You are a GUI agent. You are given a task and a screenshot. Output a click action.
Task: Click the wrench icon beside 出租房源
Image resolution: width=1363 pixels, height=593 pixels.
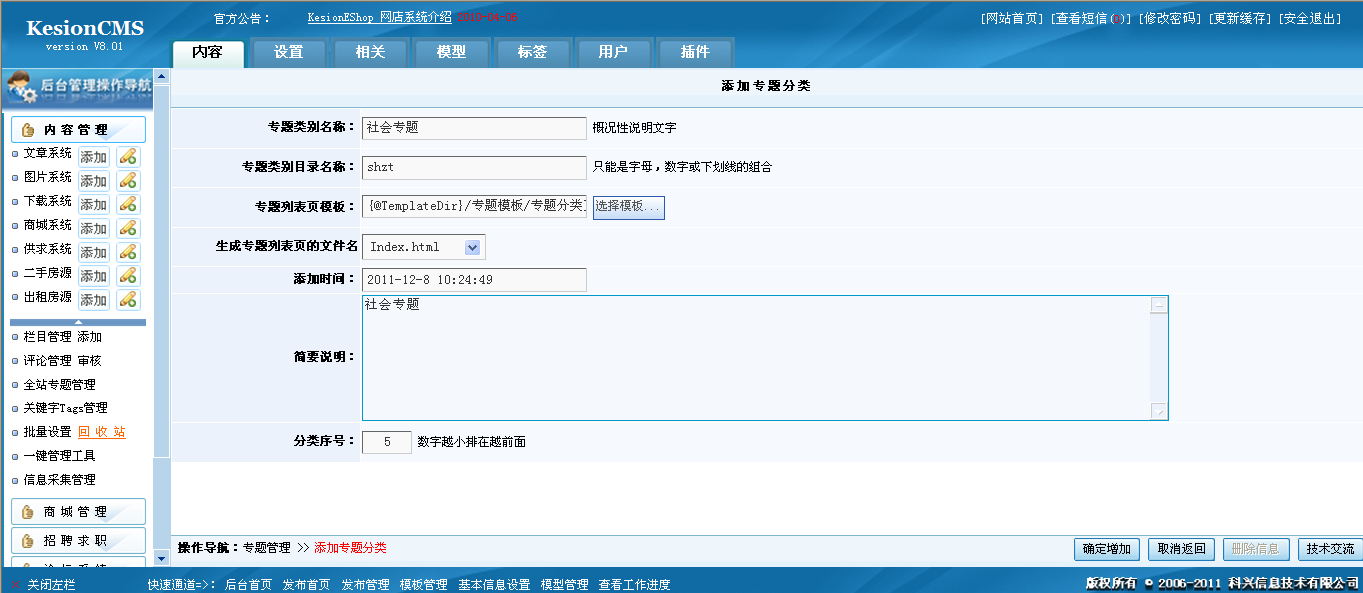(128, 300)
